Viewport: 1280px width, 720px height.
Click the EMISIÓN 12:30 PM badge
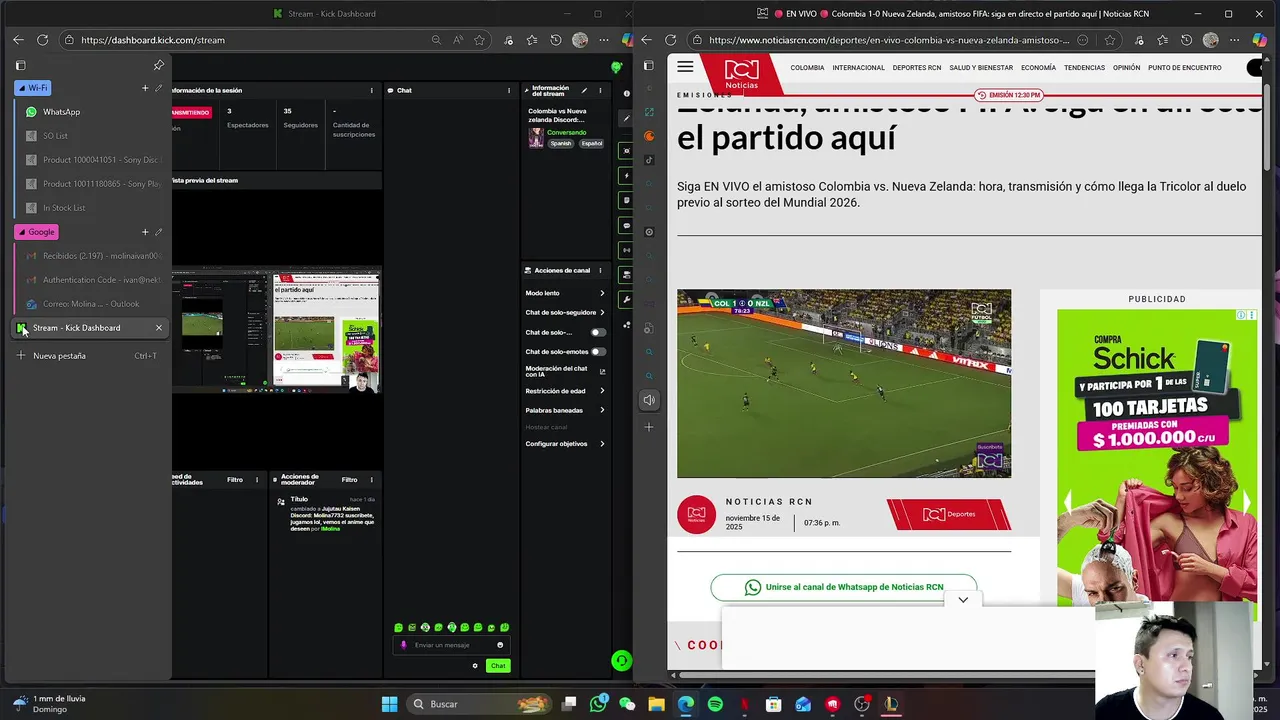(x=1008, y=95)
